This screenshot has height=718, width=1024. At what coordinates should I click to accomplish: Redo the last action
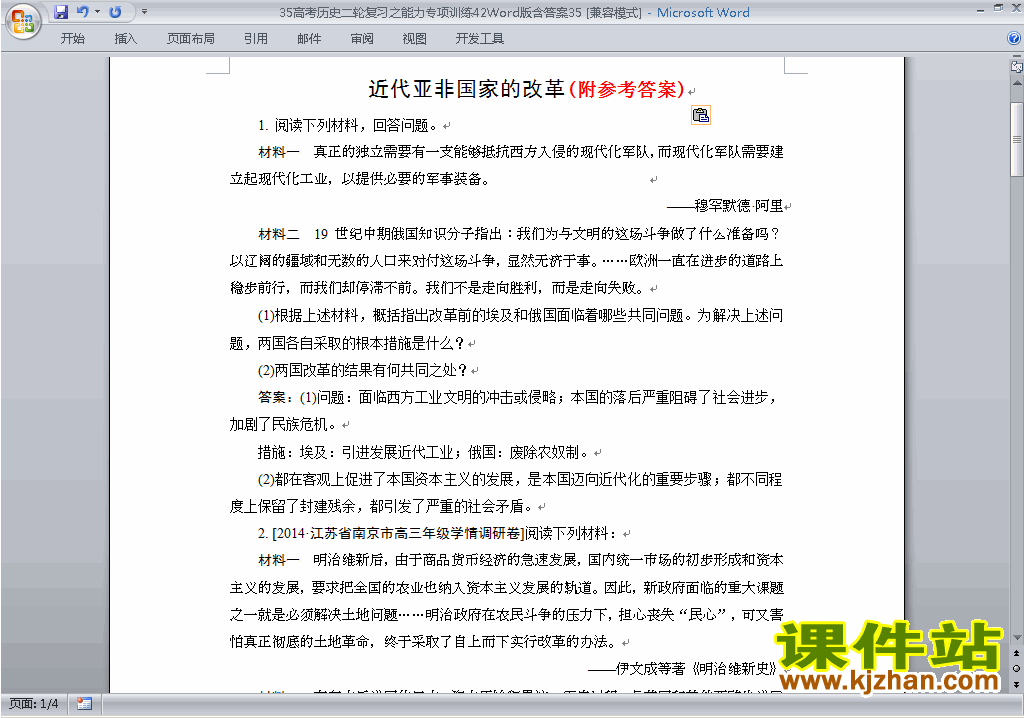tap(115, 13)
